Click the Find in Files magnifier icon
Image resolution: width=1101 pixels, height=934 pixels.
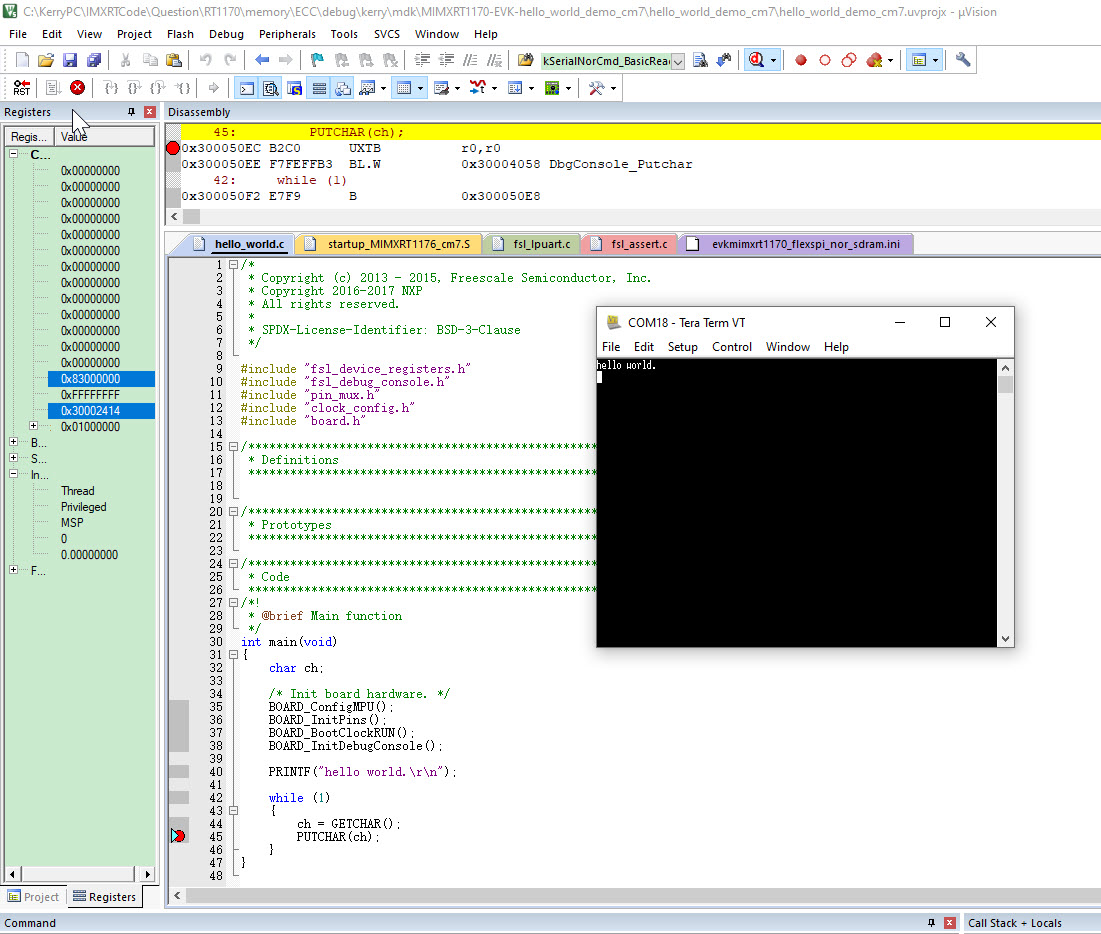point(757,59)
